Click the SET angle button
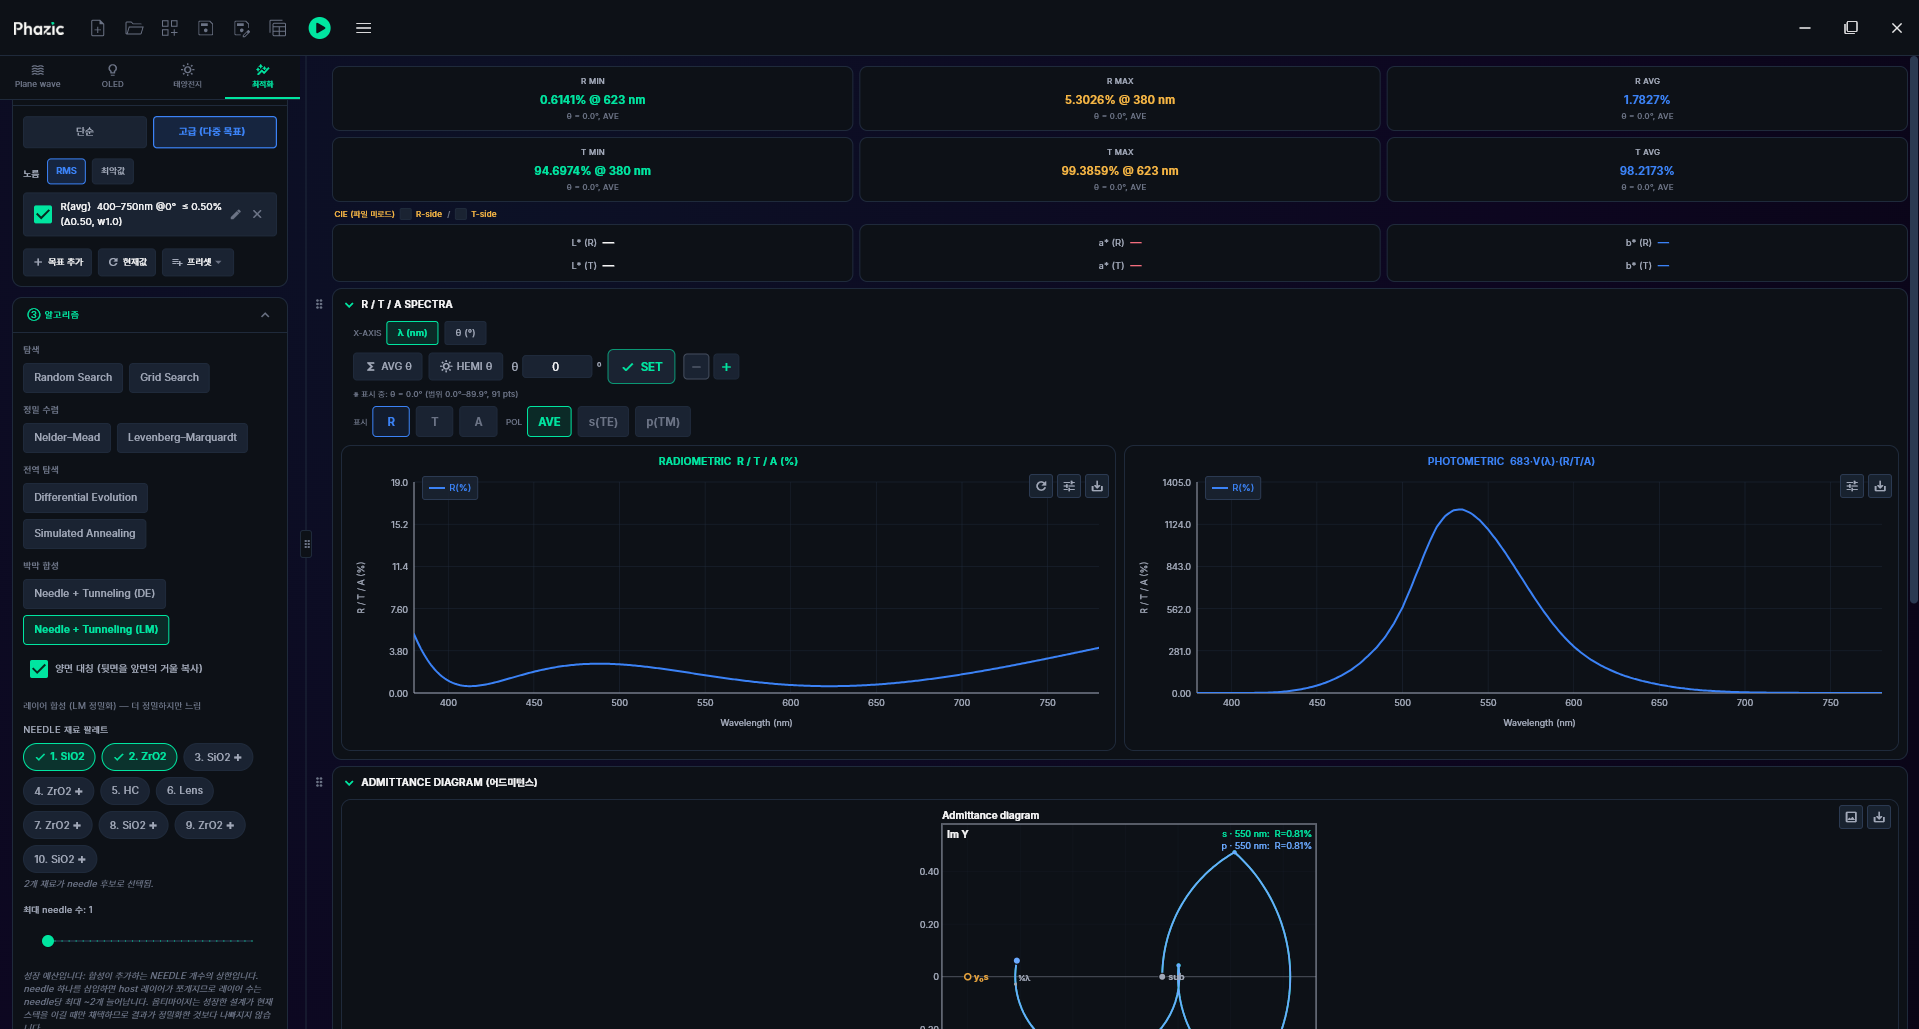This screenshot has width=1919, height=1029. (x=641, y=367)
